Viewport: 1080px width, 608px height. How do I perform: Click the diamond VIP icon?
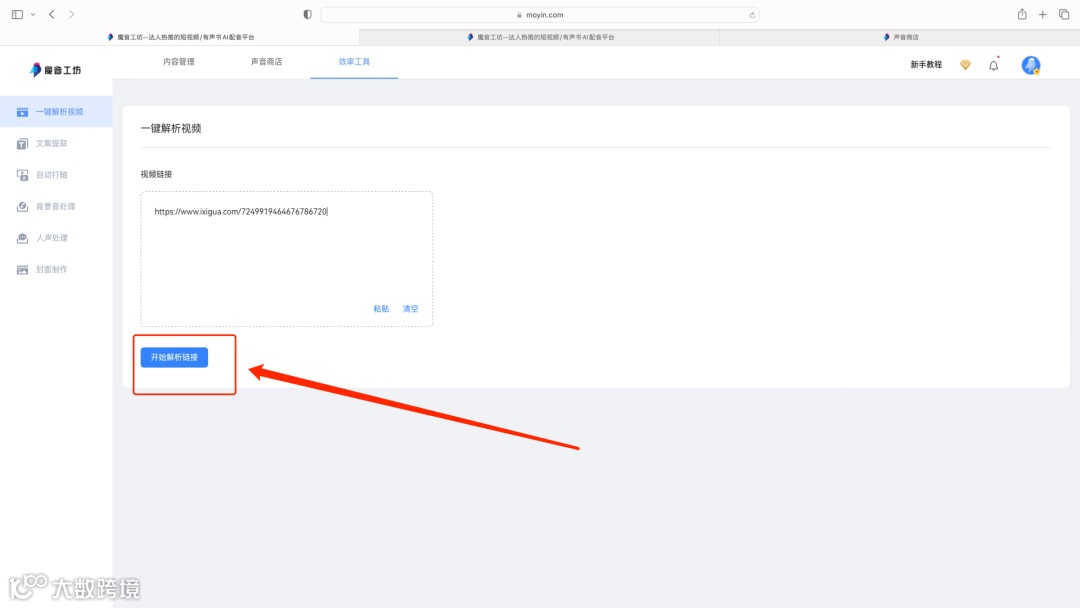click(965, 65)
